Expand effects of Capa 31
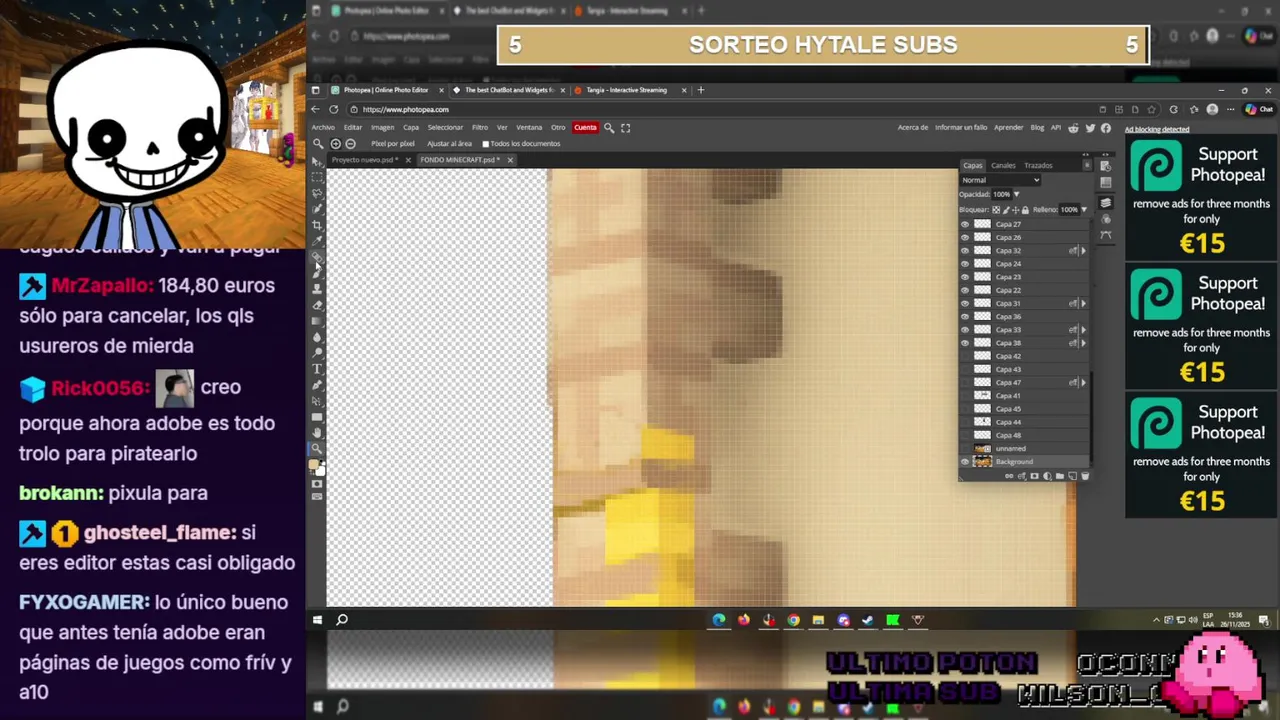1280x720 pixels. pyautogui.click(x=1084, y=304)
